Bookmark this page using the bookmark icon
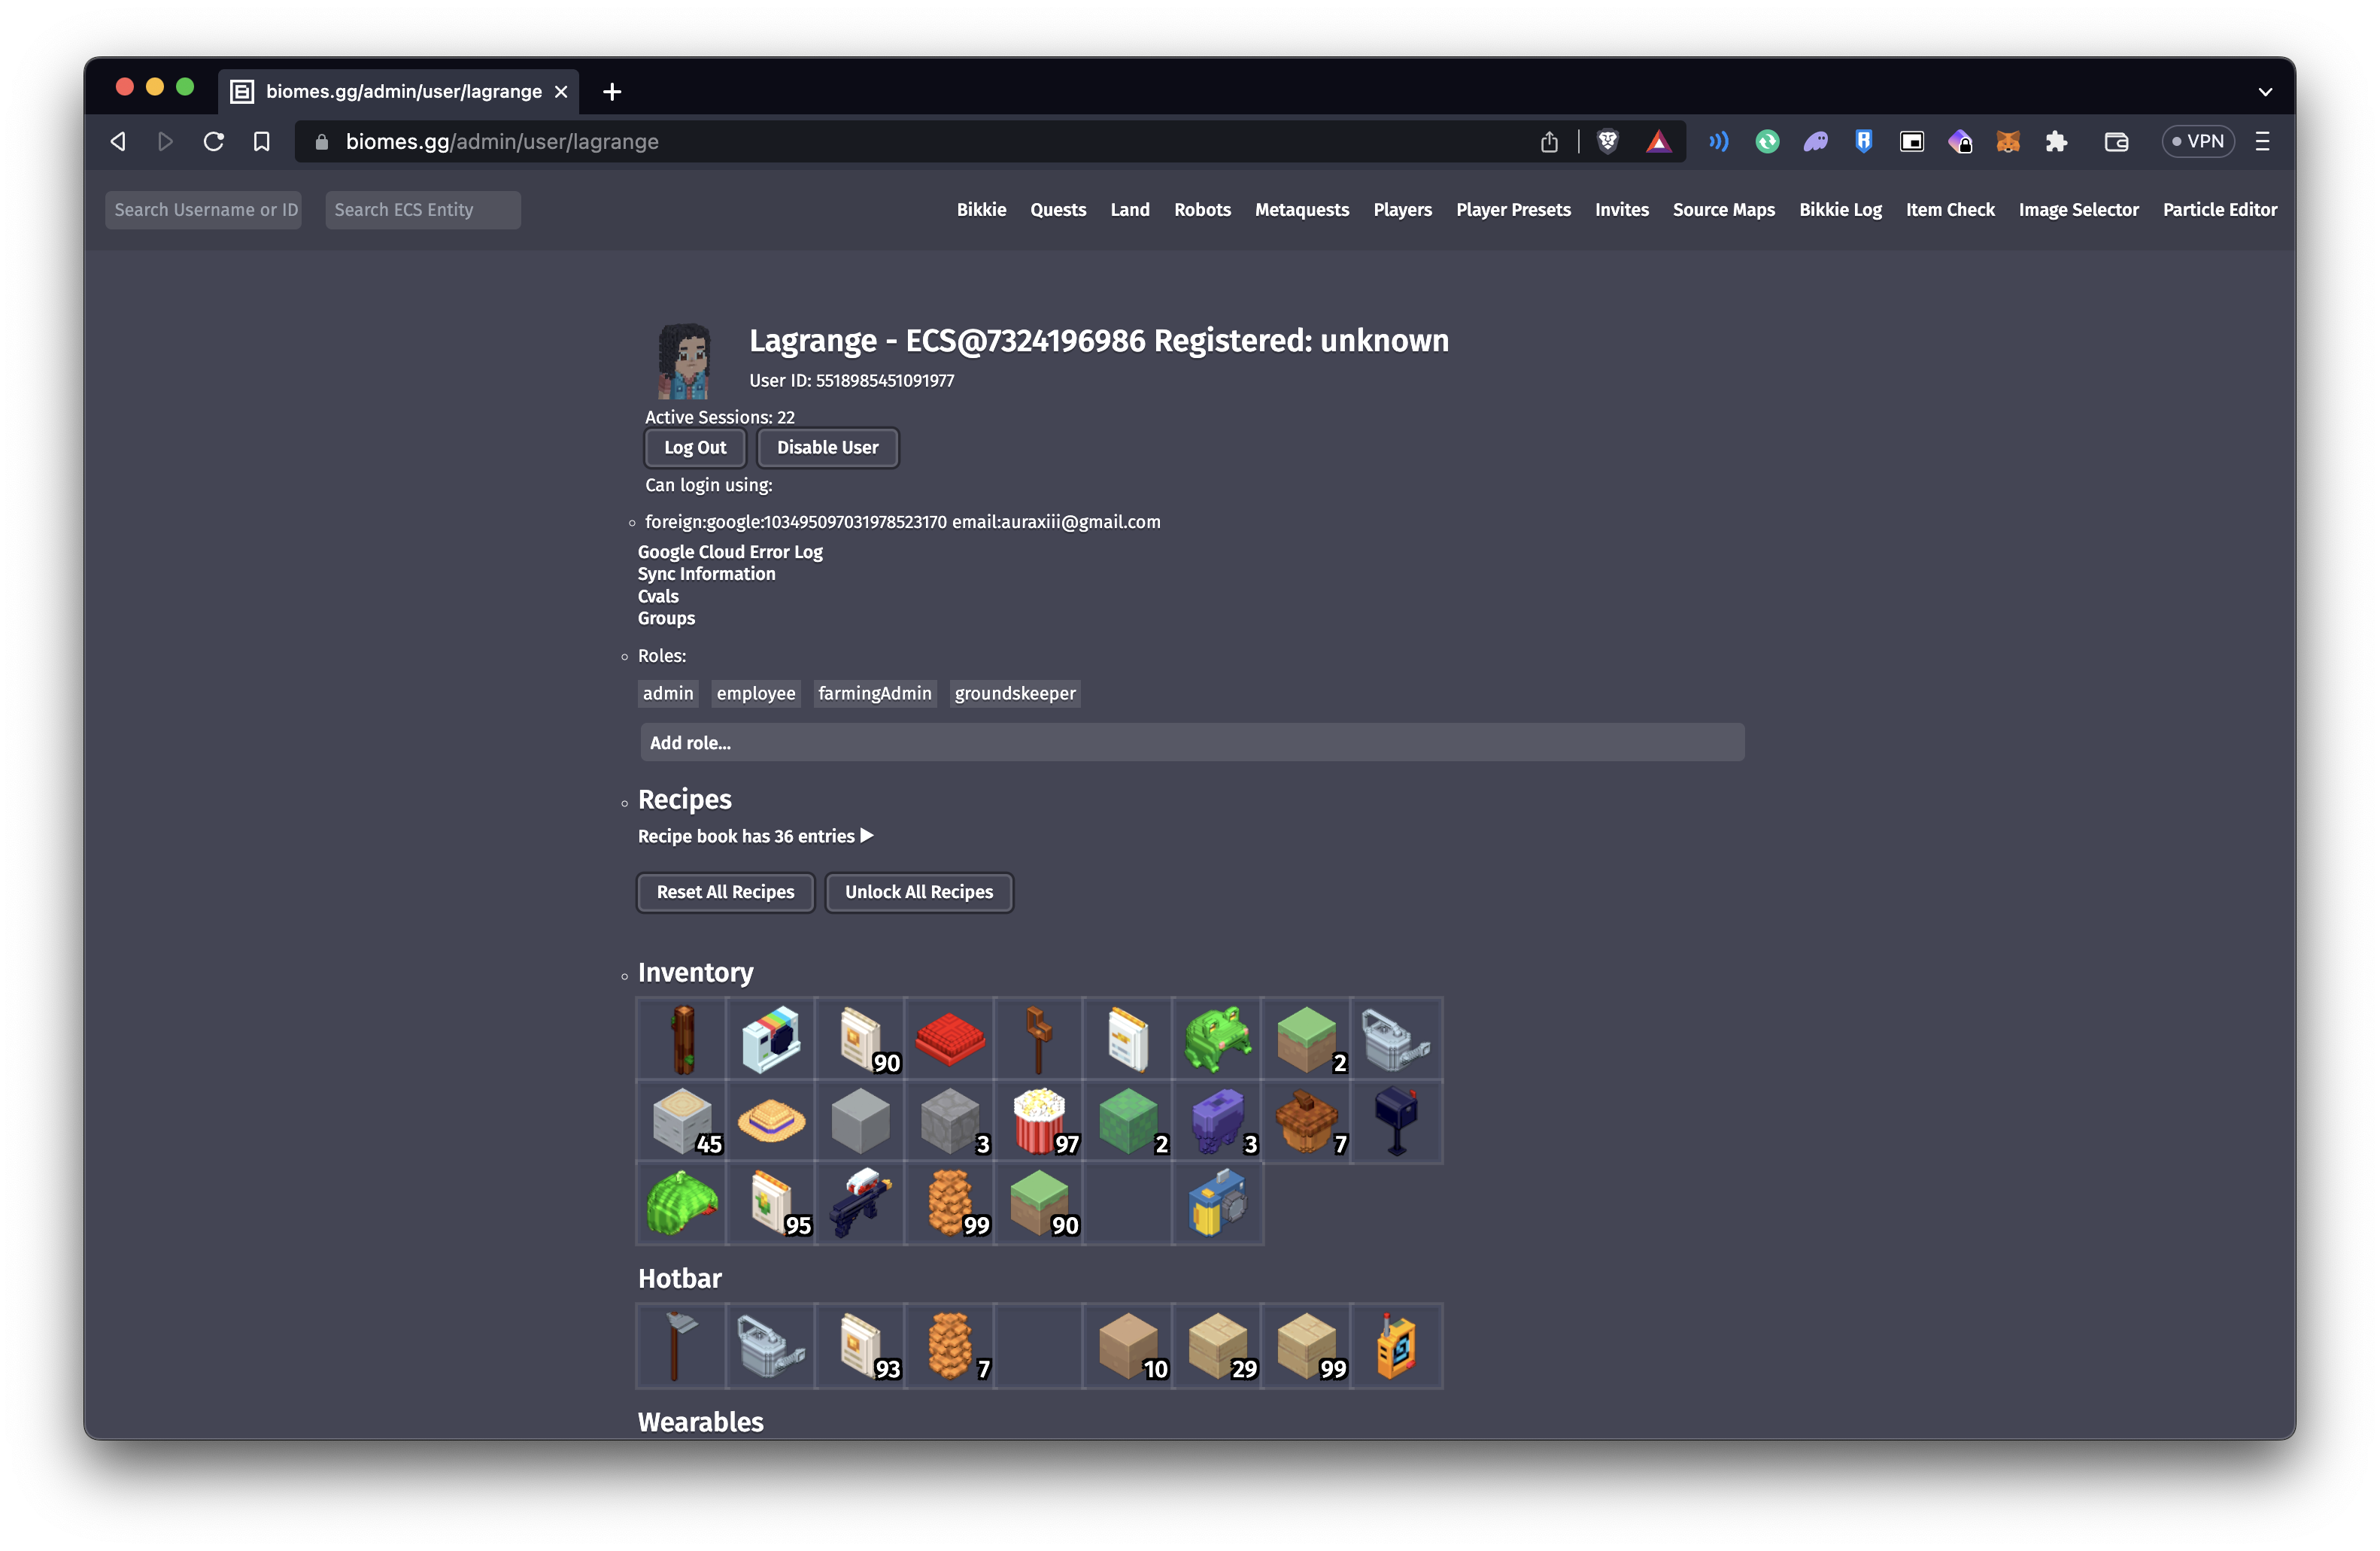Viewport: 2380px width, 1551px height. point(261,142)
